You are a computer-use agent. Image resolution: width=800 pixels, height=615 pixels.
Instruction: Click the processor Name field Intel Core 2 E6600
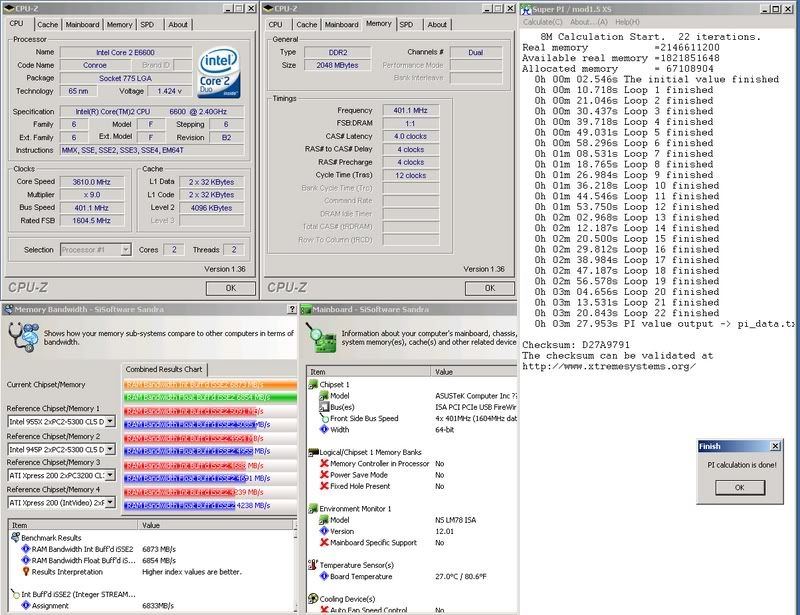tap(126, 52)
